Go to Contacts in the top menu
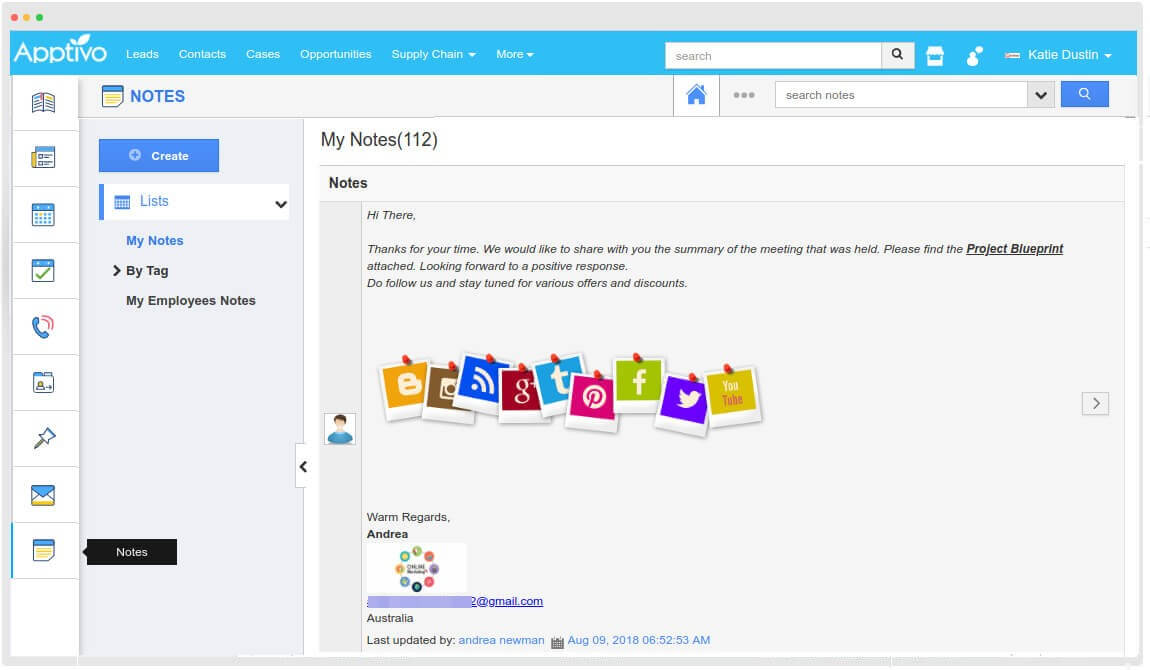 [202, 54]
